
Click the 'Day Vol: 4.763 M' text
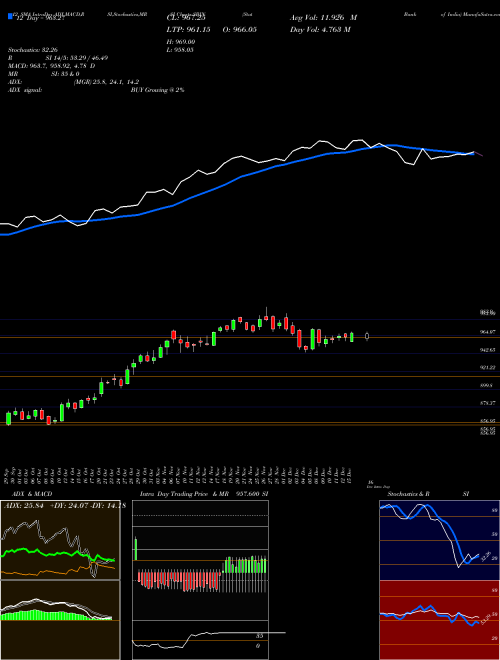[x=320, y=29]
